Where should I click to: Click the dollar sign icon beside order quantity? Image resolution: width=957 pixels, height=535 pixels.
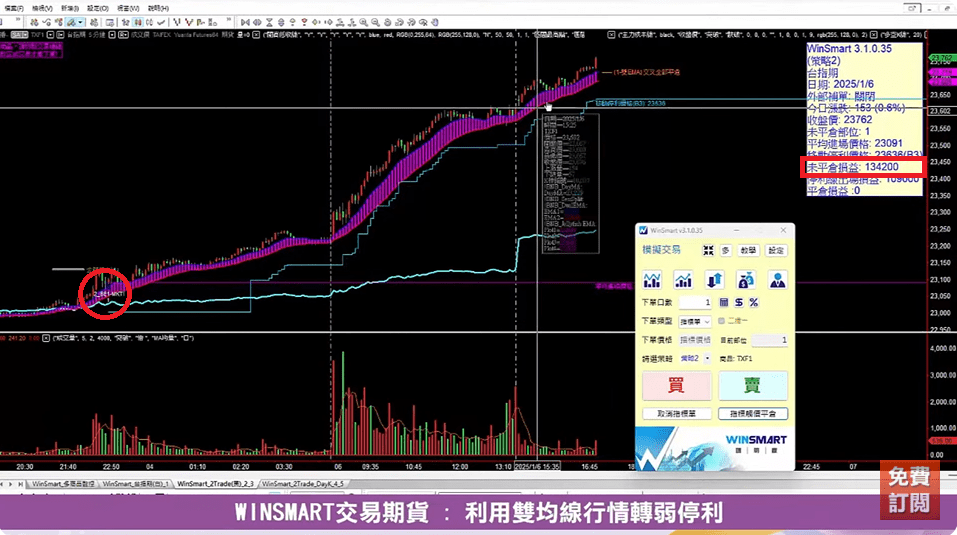pos(739,303)
